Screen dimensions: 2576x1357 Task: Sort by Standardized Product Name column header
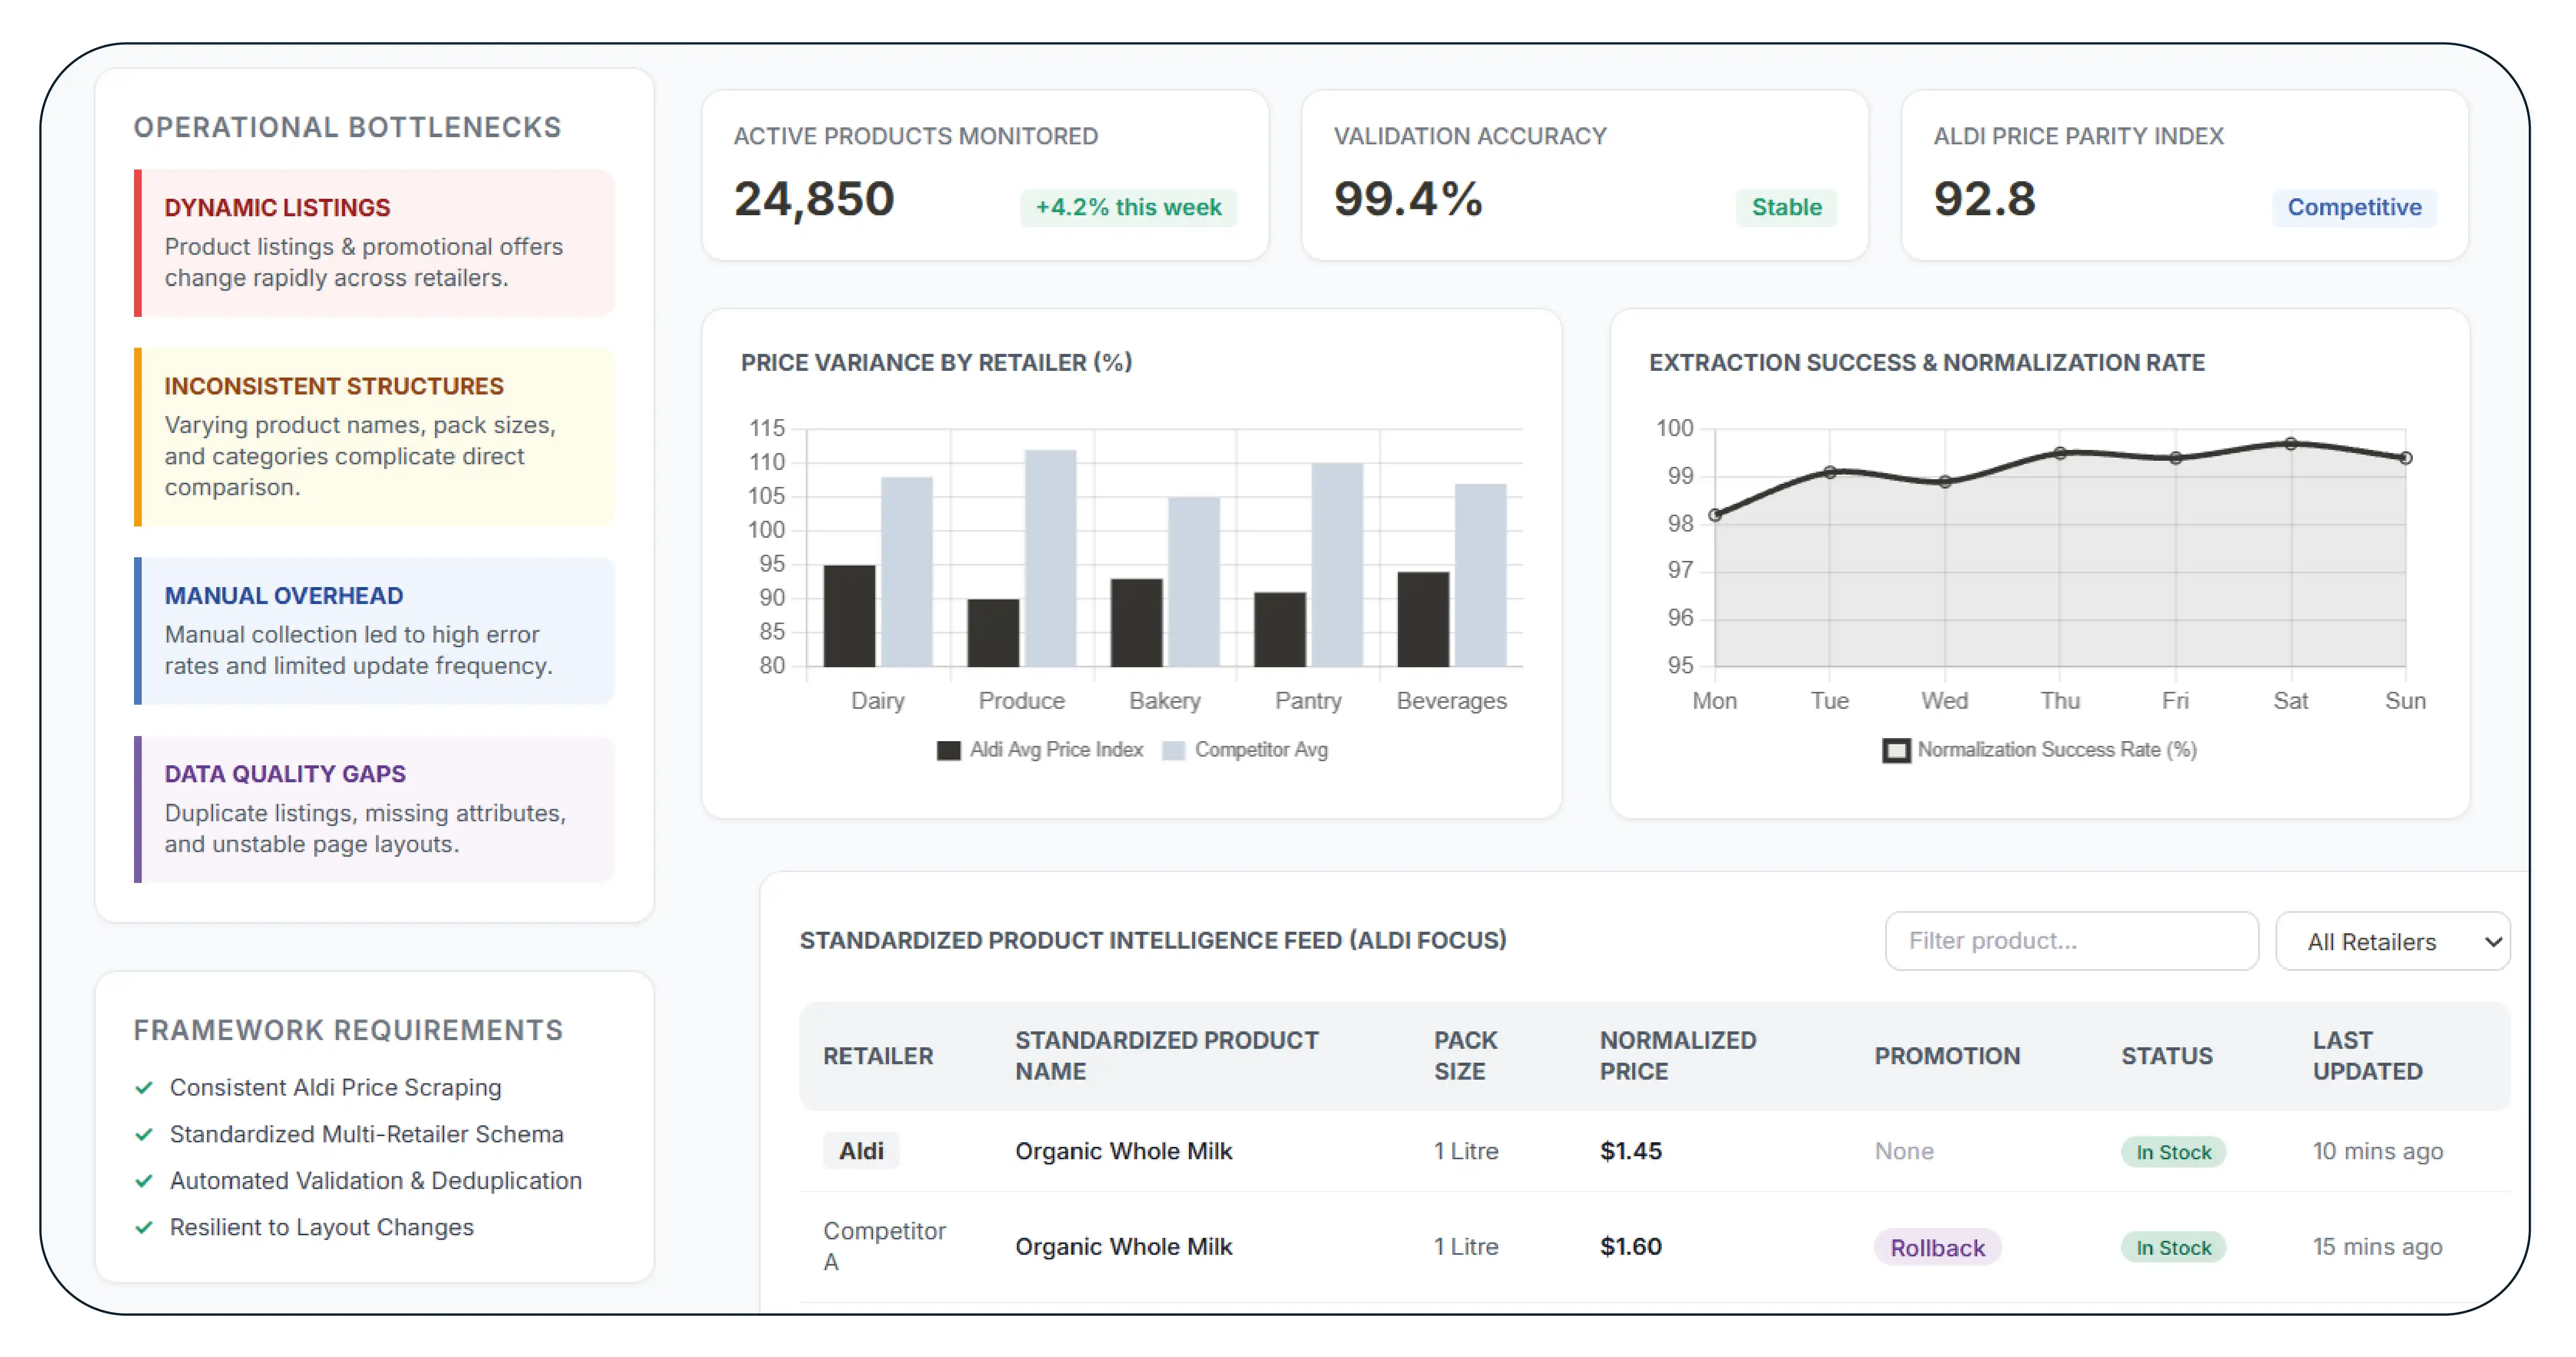[x=1166, y=1056]
